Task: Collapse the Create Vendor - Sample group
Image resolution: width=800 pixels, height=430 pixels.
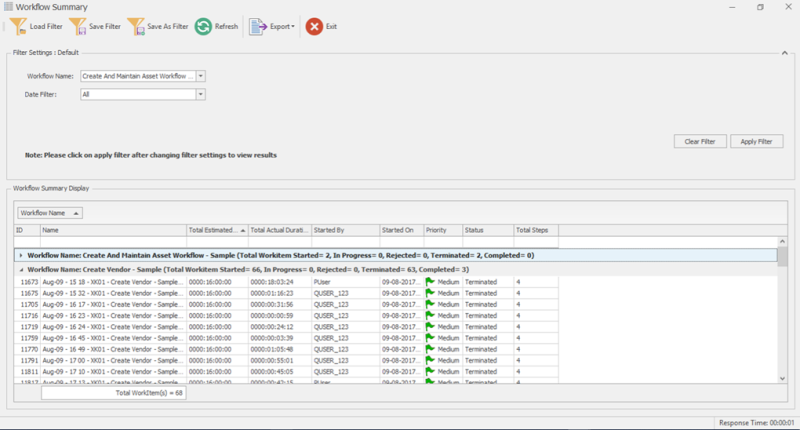Action: tap(22, 270)
